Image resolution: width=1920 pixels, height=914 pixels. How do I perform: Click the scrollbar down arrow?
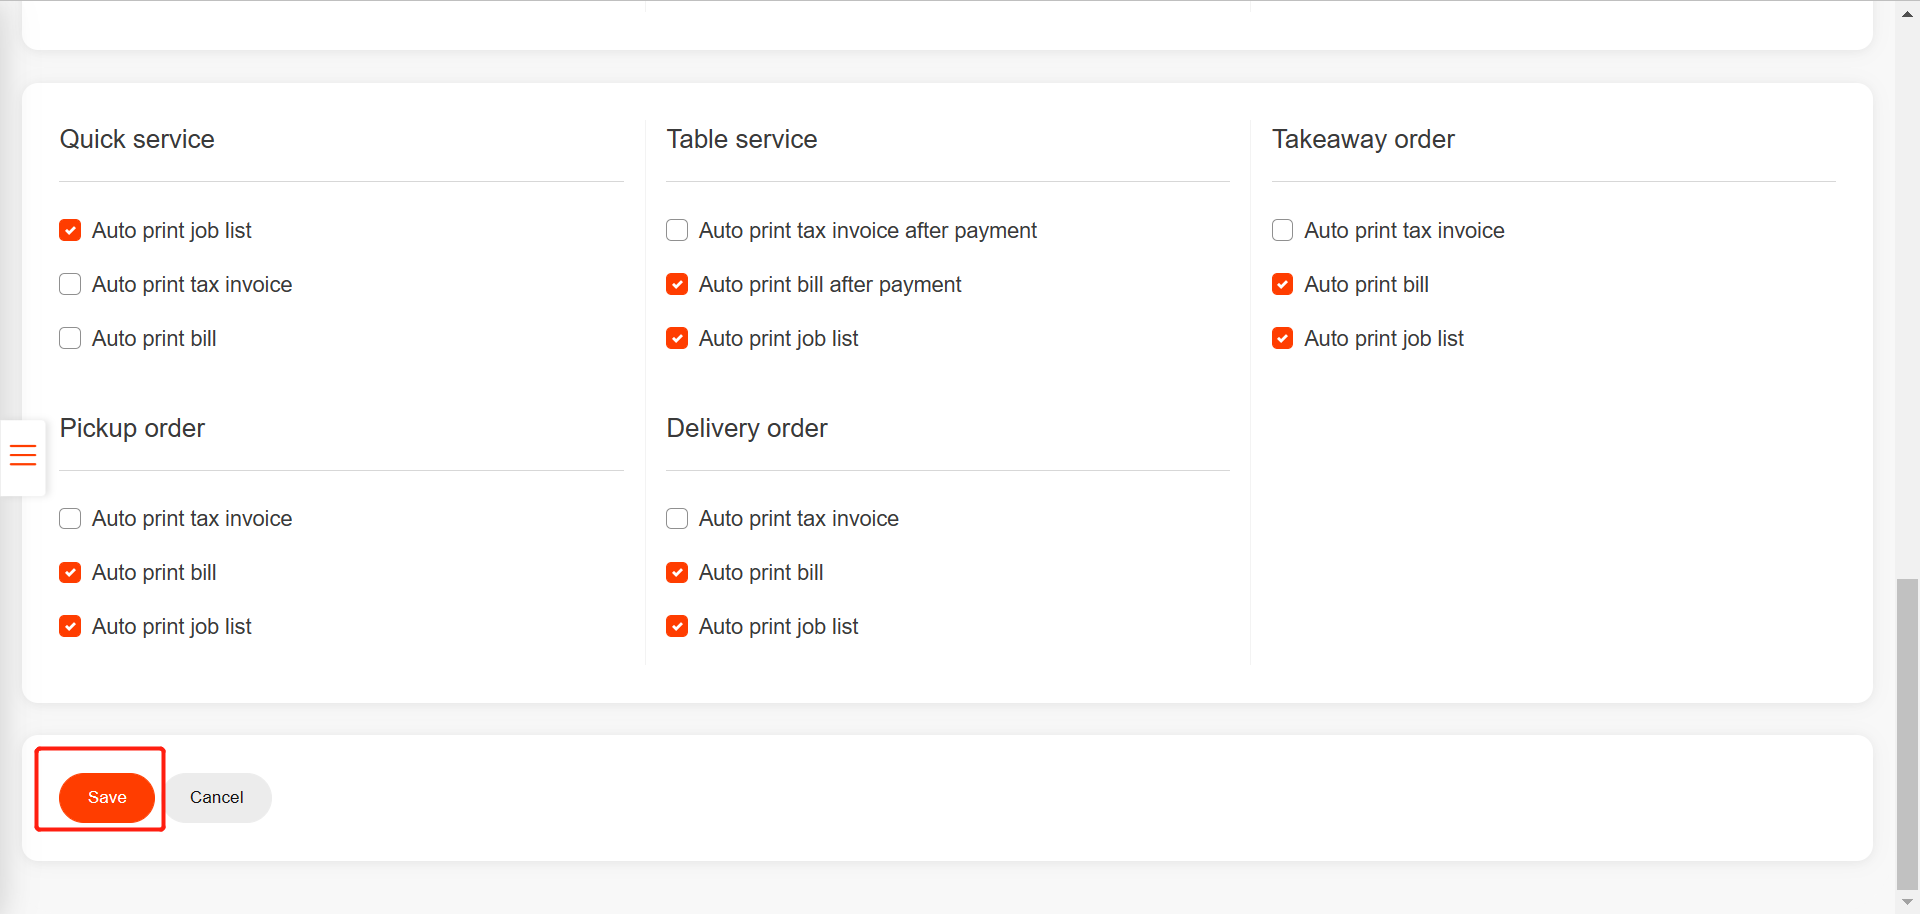(1907, 902)
